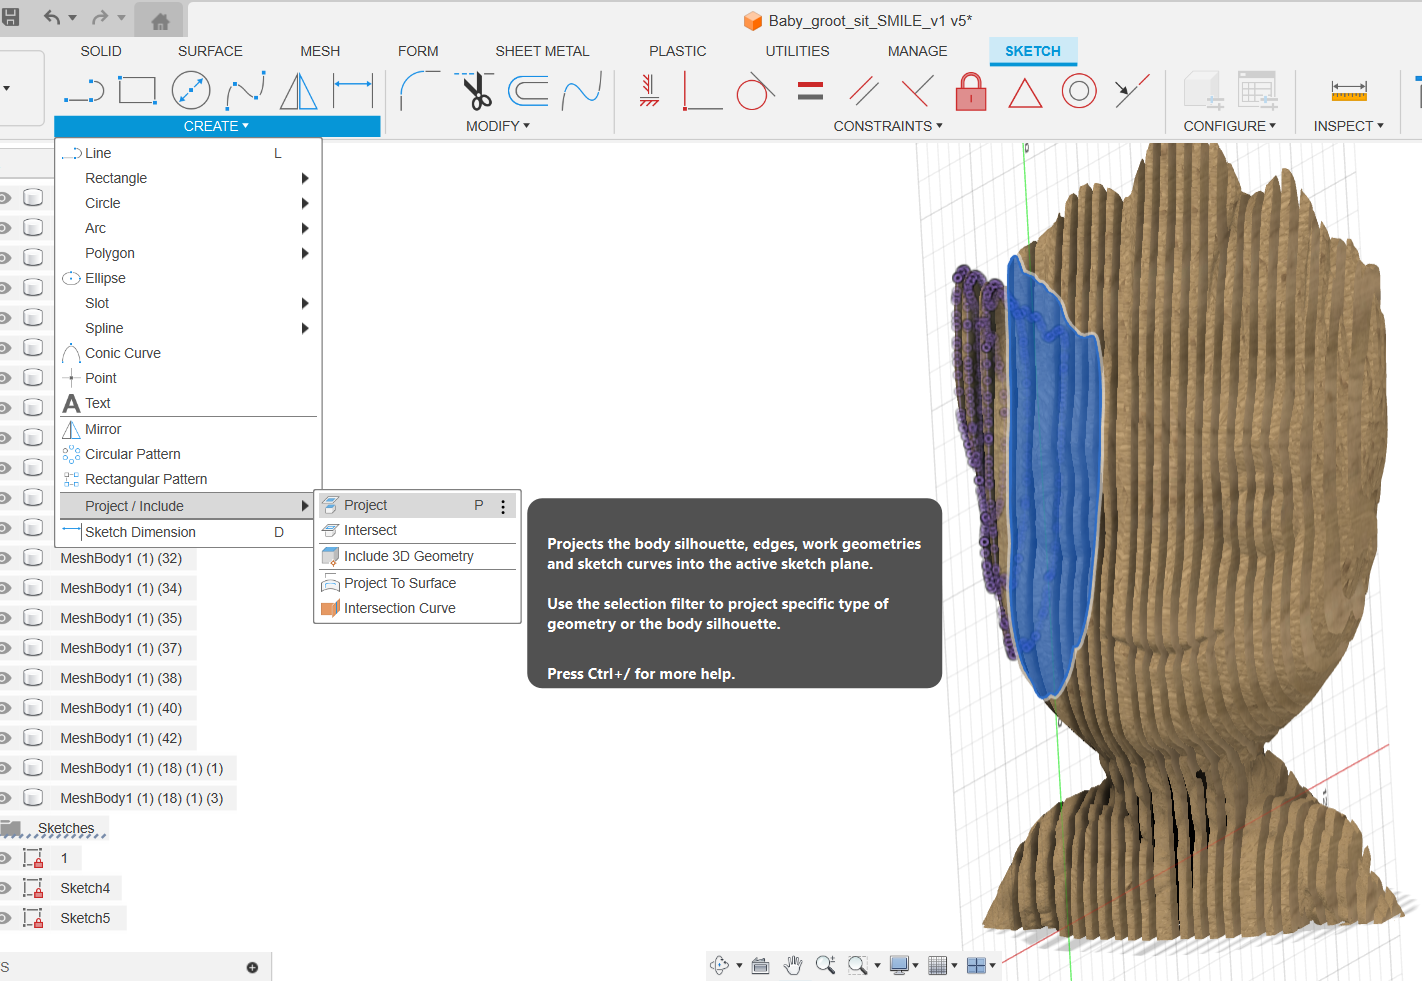The height and width of the screenshot is (981, 1422).
Task: Select the Sketch Dimension toolbar icon
Action: [352, 91]
